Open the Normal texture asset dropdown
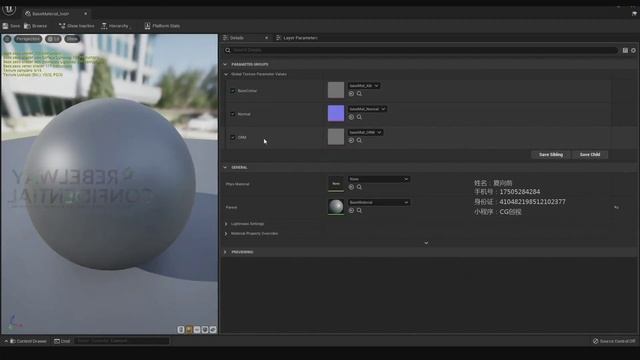 coord(367,109)
